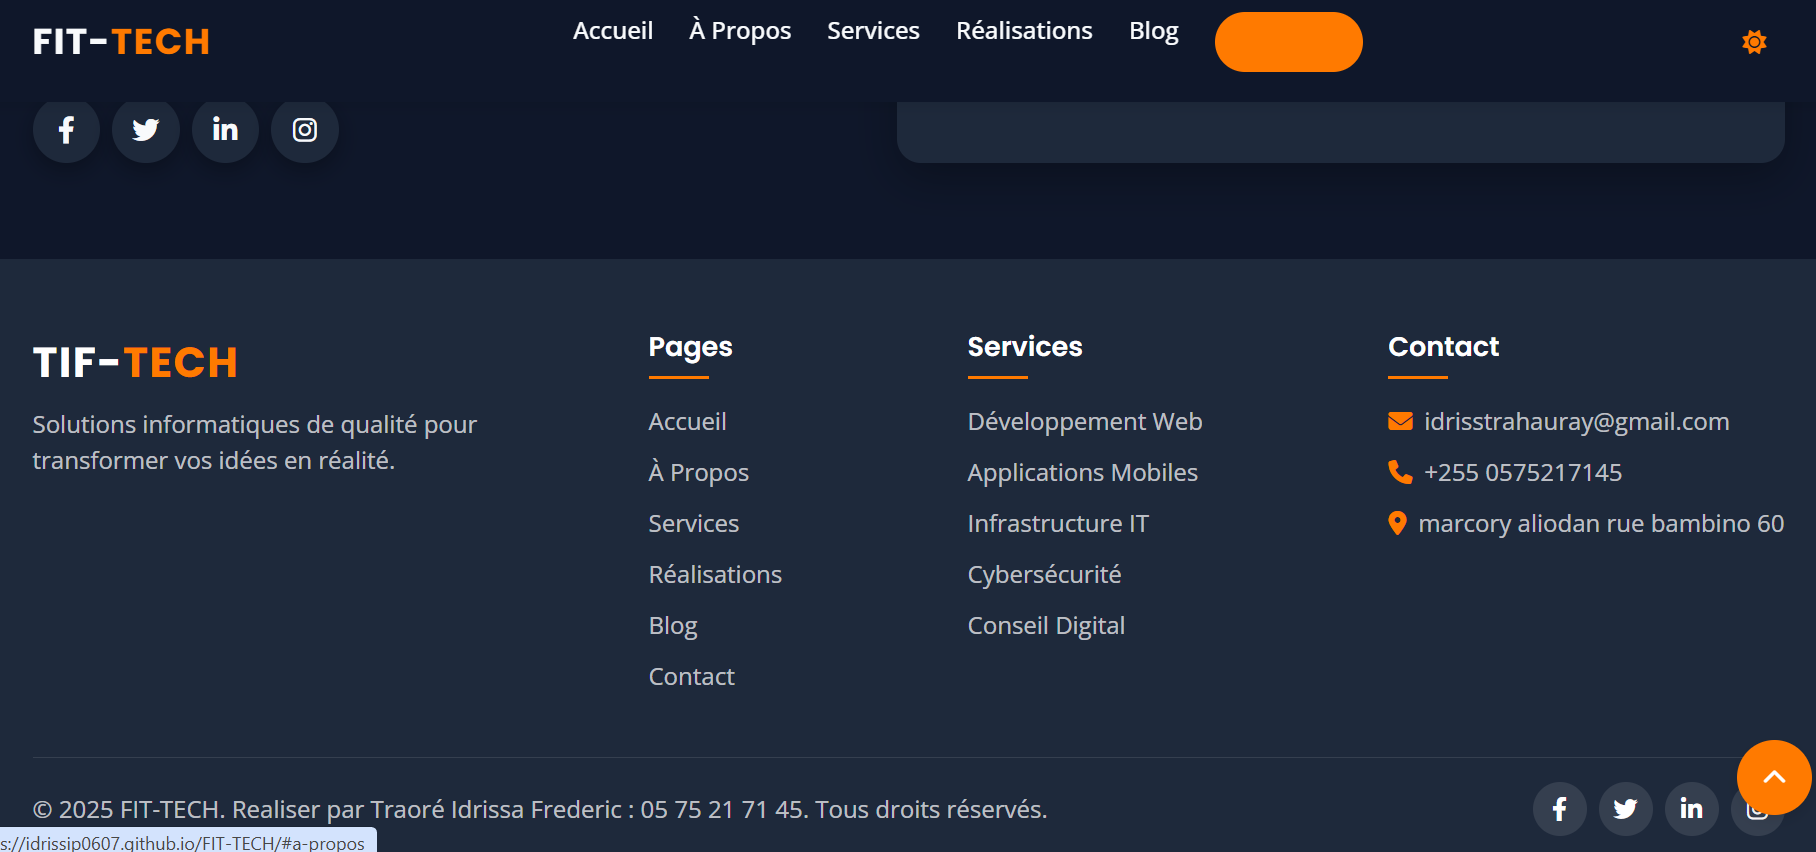Click the Cybersécurité footer link
The height and width of the screenshot is (852, 1816).
(1044, 574)
